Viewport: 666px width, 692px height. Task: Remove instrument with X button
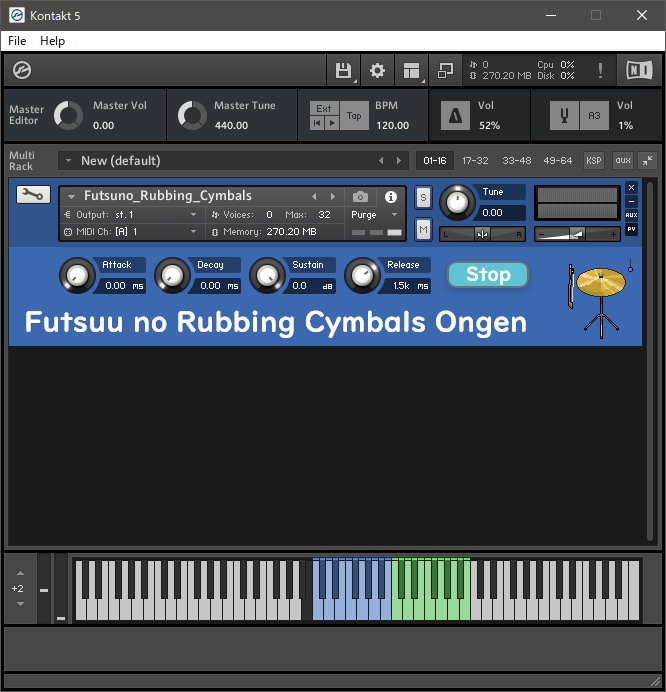(x=632, y=188)
